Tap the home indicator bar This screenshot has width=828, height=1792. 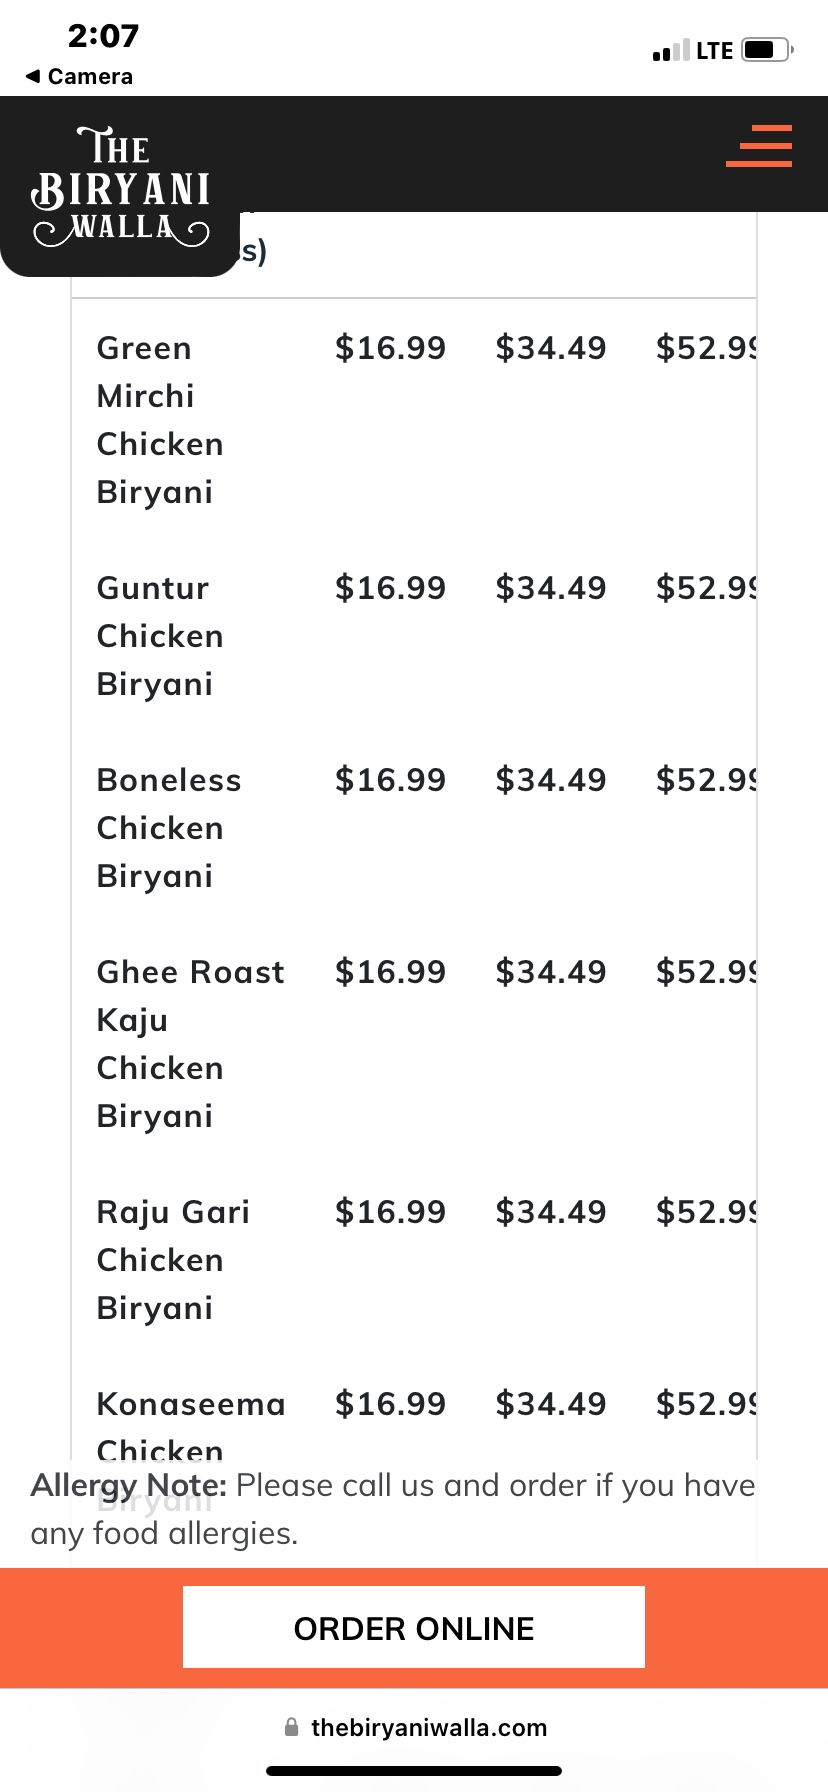point(414,1771)
